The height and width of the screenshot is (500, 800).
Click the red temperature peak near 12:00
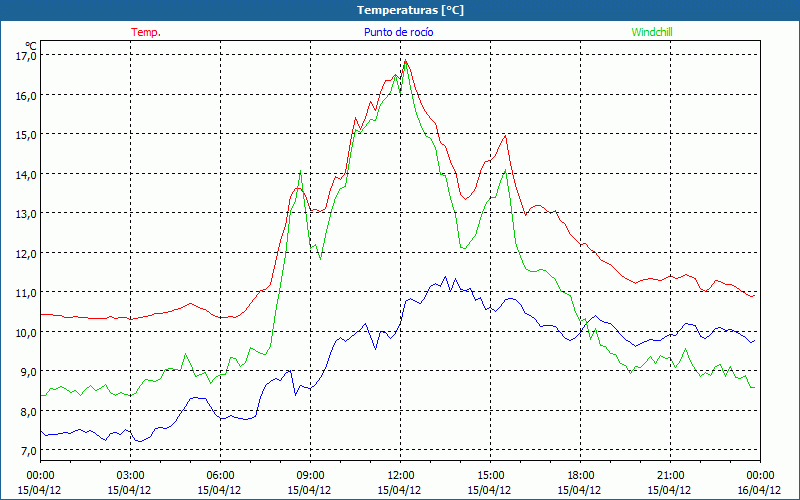(406, 61)
